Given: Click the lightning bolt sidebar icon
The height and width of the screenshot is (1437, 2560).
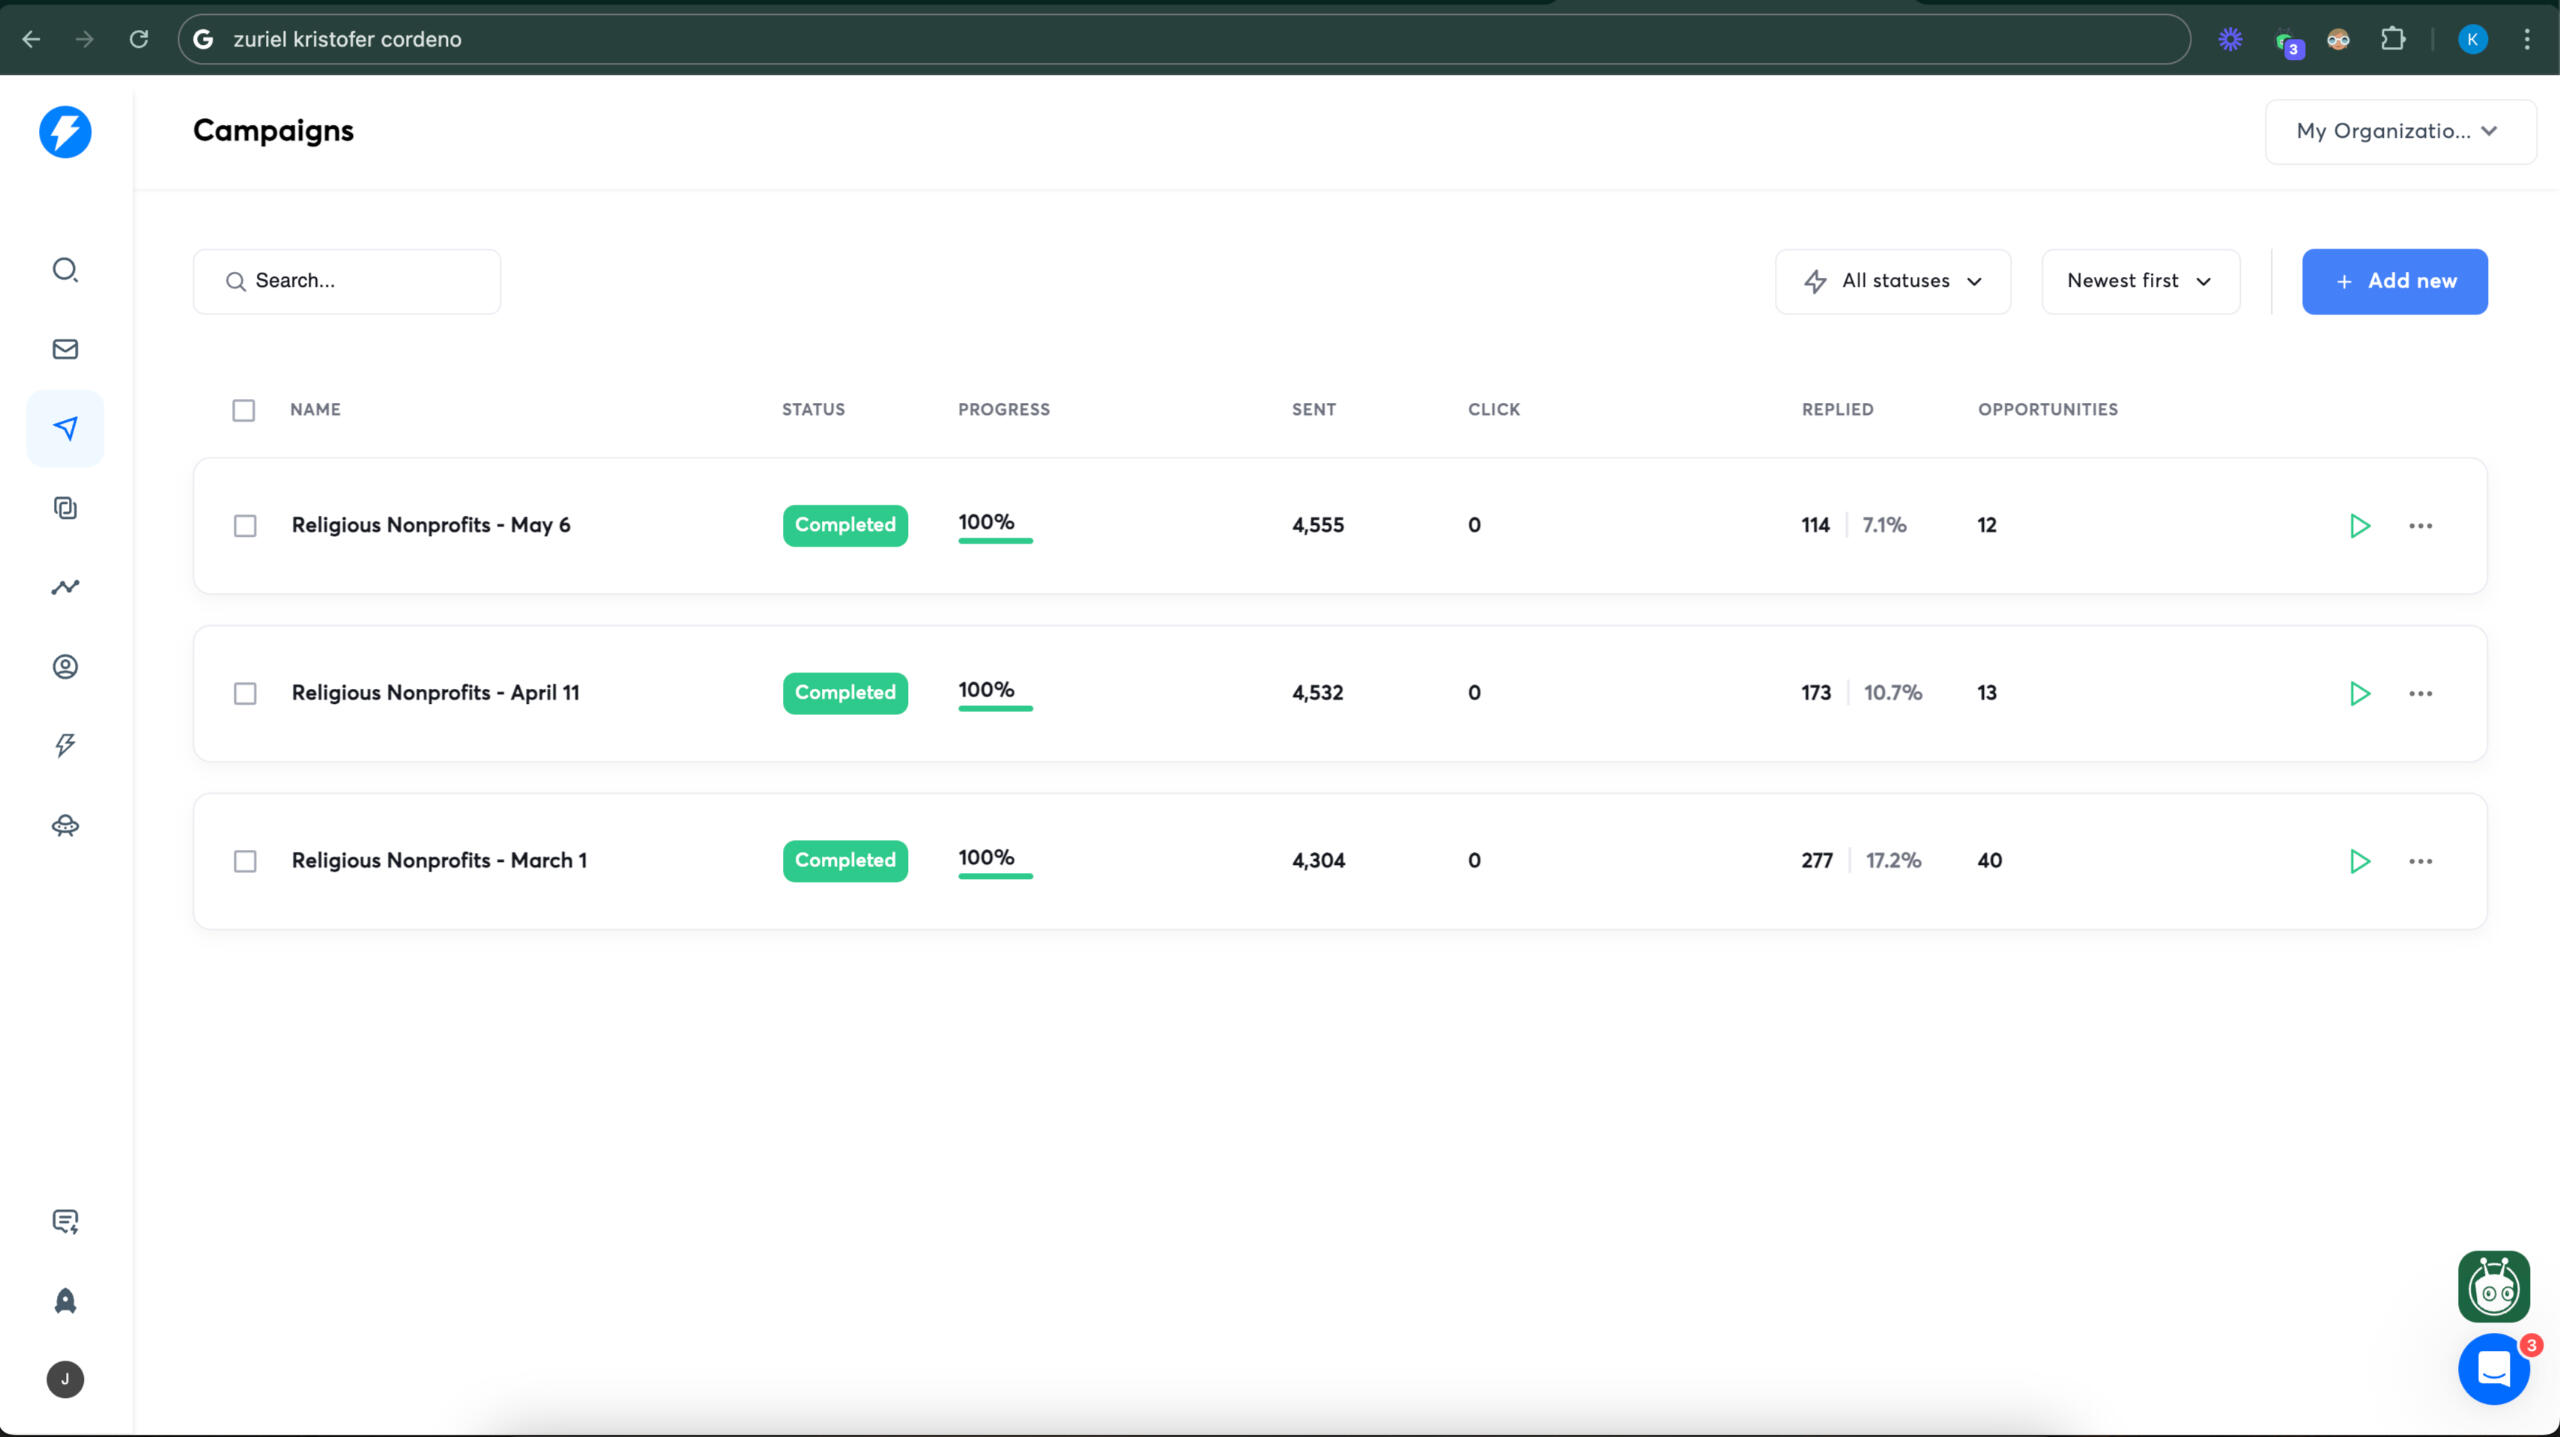Looking at the screenshot, I should coord(65,745).
